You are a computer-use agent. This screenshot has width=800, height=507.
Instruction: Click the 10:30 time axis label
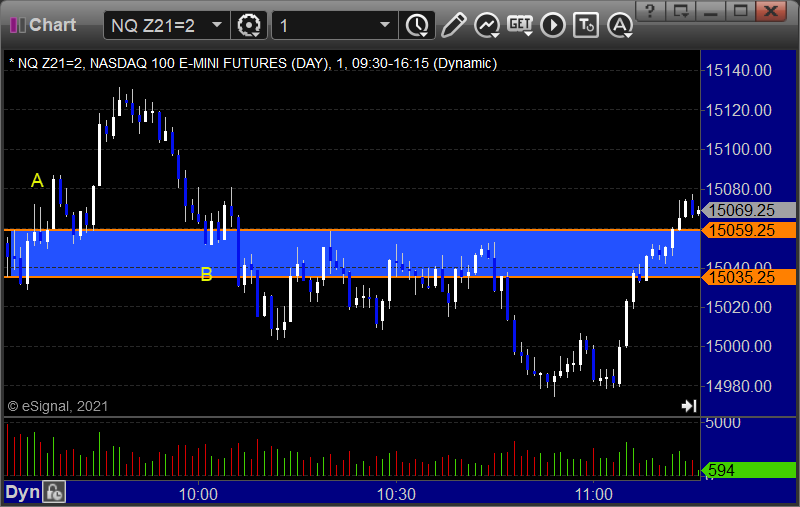[x=396, y=494]
